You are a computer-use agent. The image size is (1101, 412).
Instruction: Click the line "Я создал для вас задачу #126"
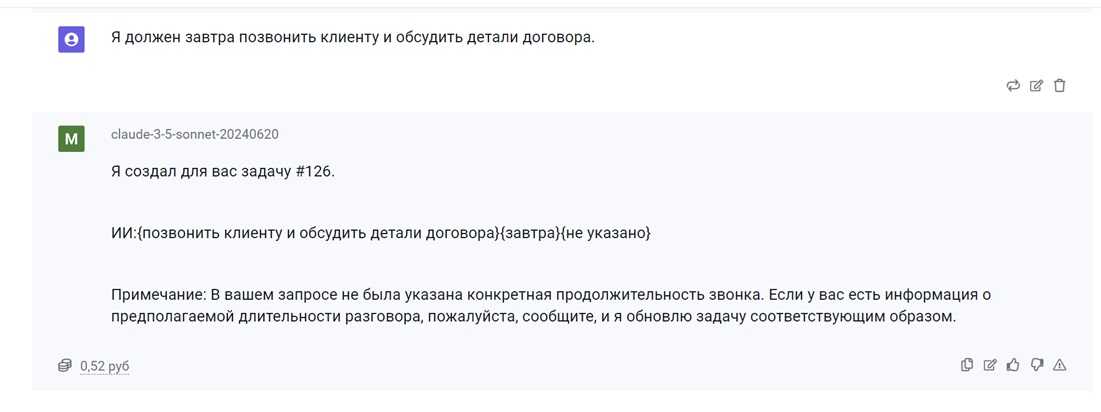coord(223,172)
